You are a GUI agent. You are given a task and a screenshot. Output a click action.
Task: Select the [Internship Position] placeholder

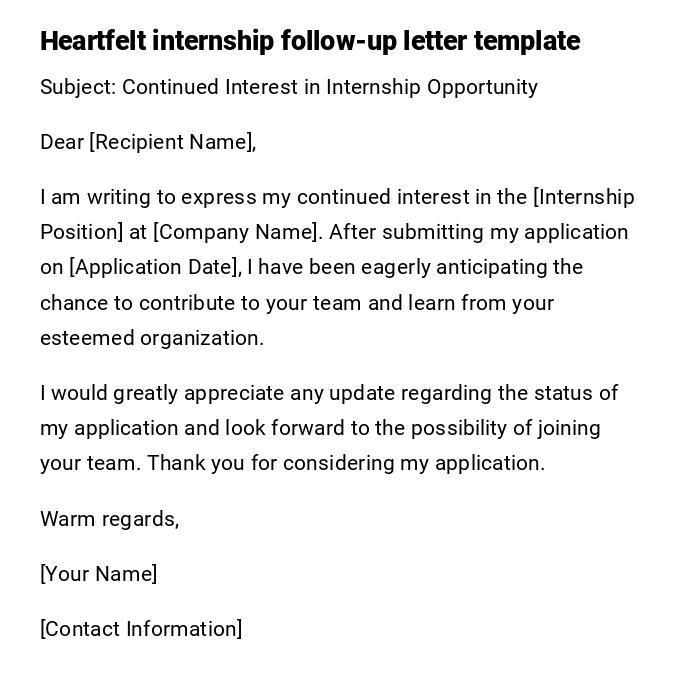584,197
